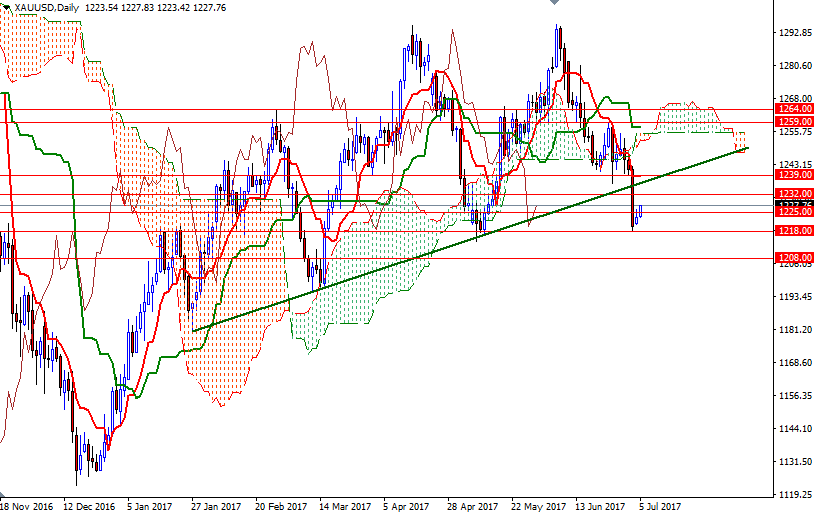Click the 20 Feb 2017 date label
Image resolution: width=814 pixels, height=514 pixels.
click(280, 506)
